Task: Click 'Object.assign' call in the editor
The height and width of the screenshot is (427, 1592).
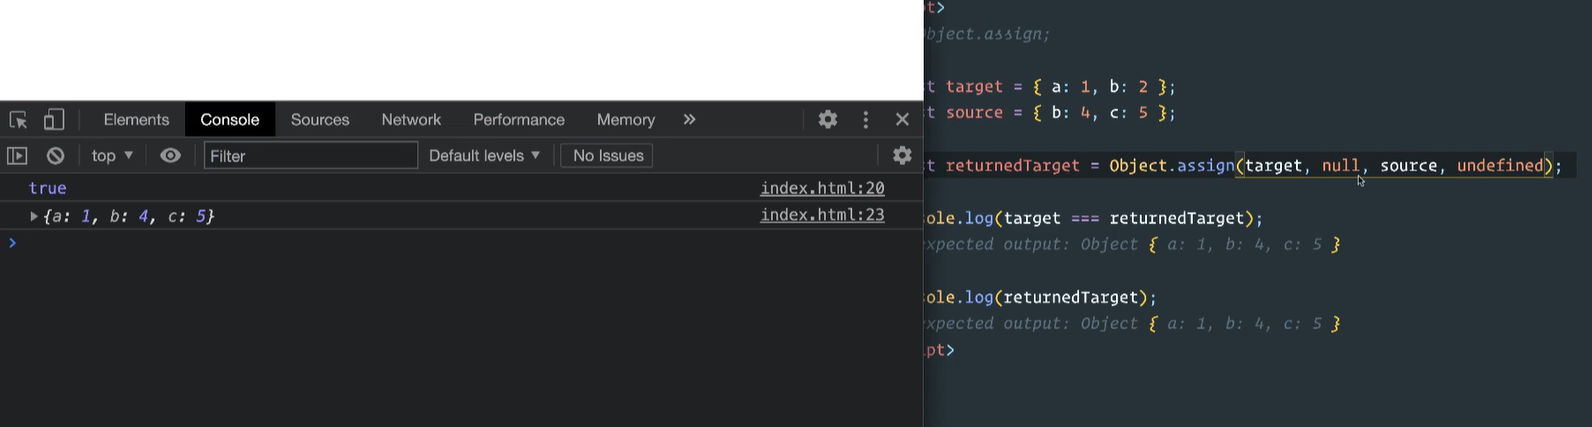Action: 1171,166
